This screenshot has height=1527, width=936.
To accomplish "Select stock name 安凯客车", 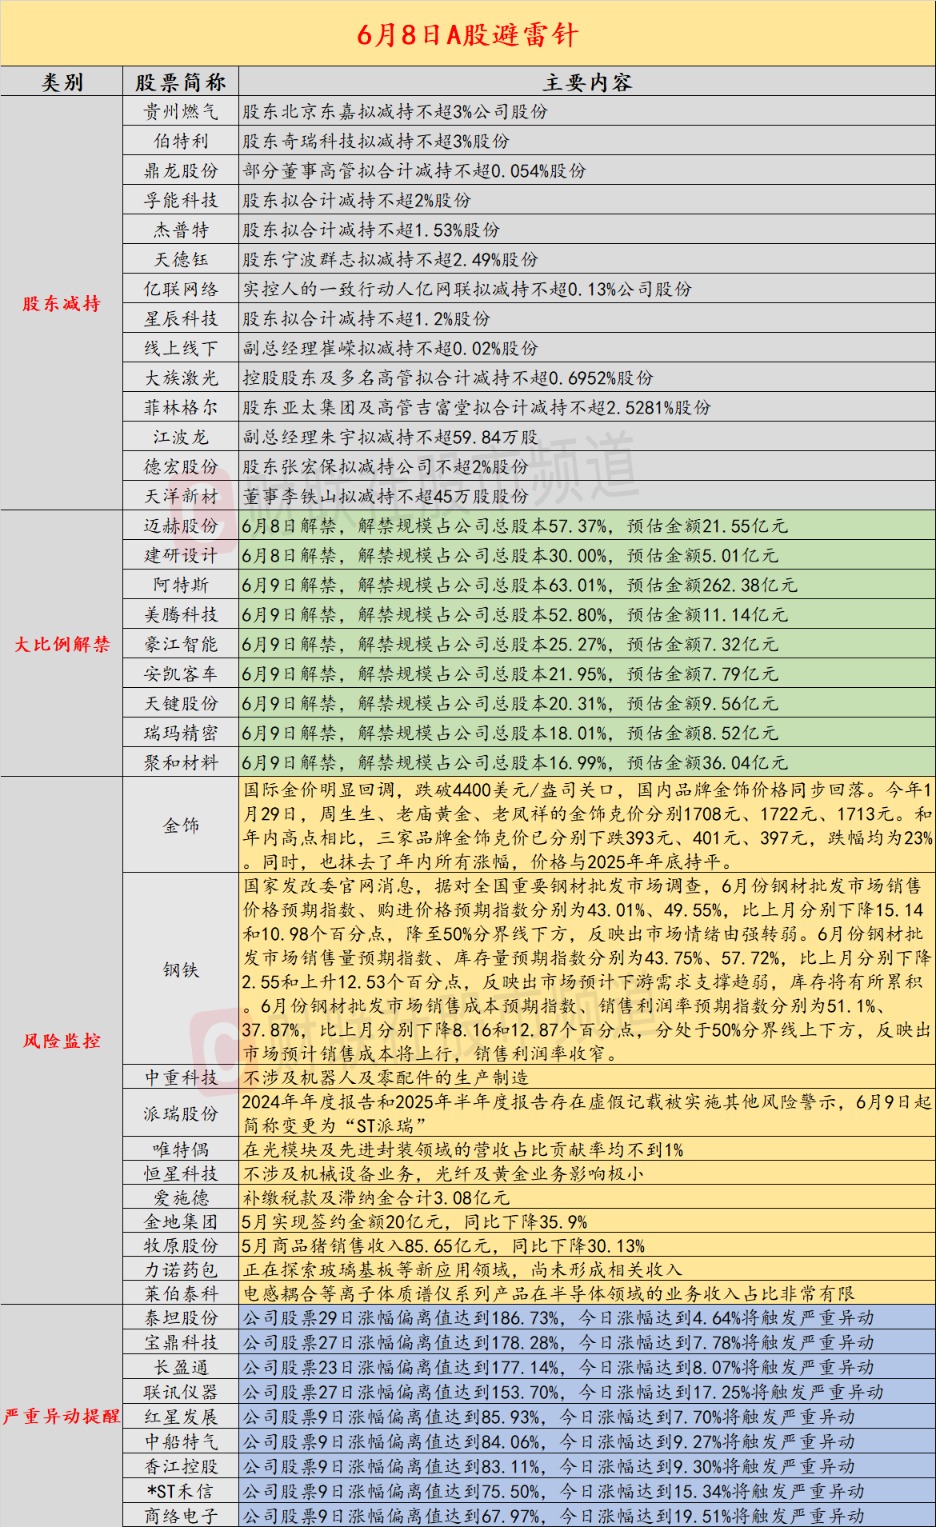I will pos(181,674).
